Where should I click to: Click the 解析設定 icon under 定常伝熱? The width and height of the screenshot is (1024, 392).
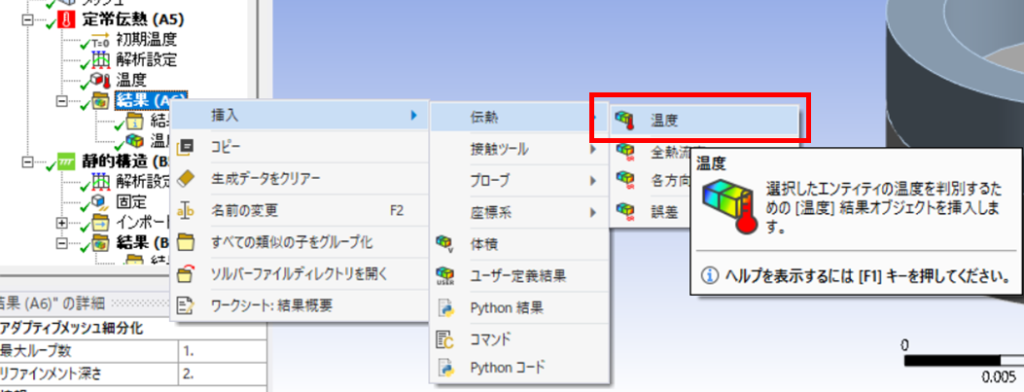(101, 61)
